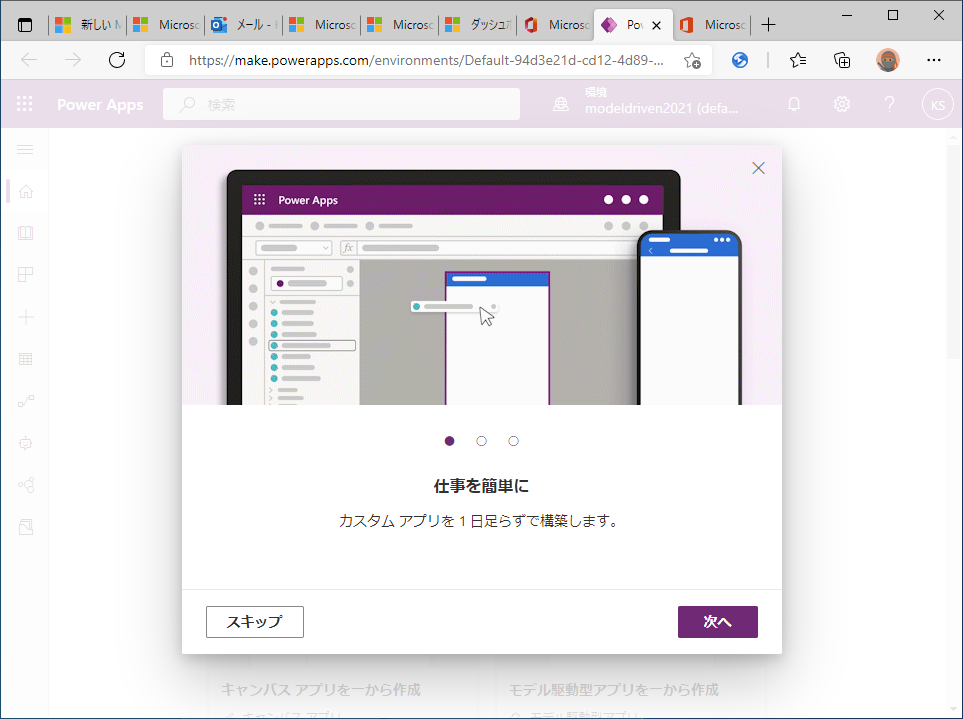
Task: Open Apps icon in left sidebar
Action: coord(26,275)
